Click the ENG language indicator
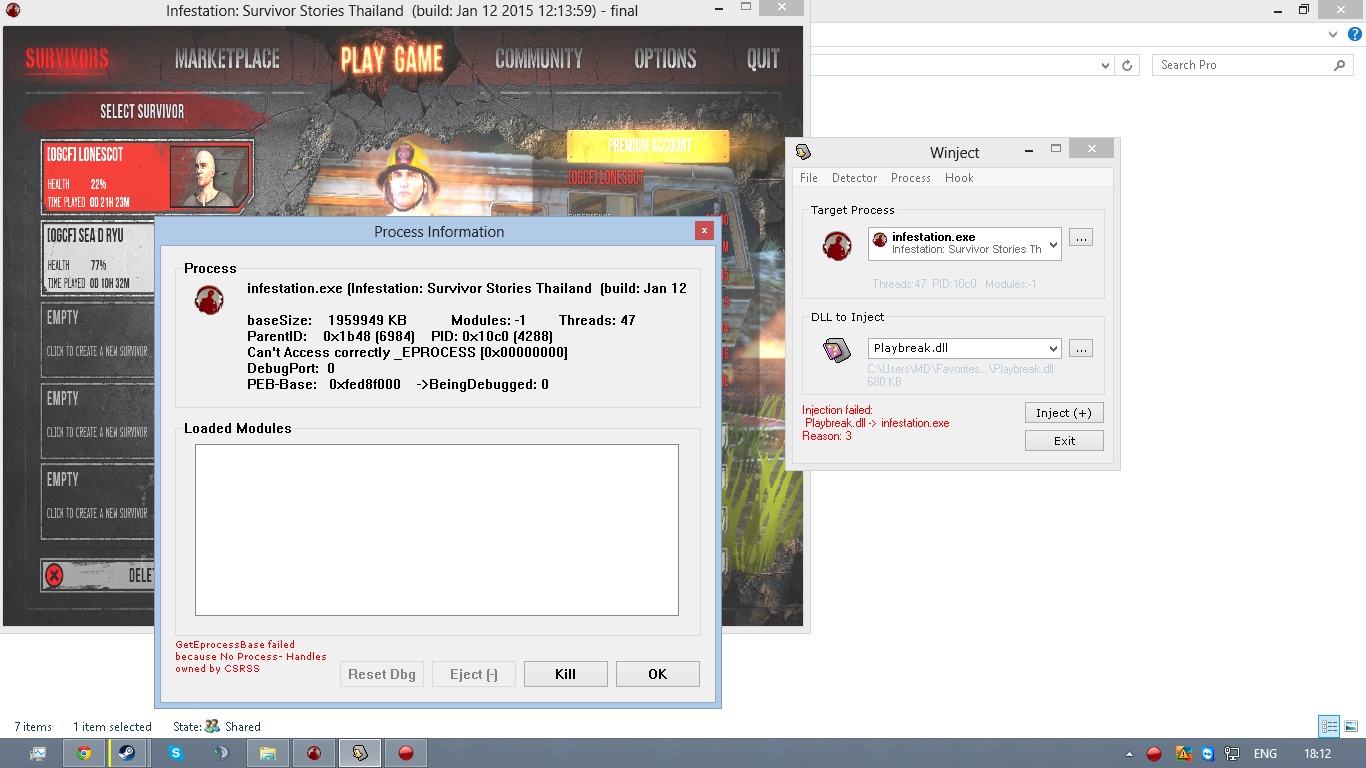Screen dimensions: 1366x768 click(1265, 754)
